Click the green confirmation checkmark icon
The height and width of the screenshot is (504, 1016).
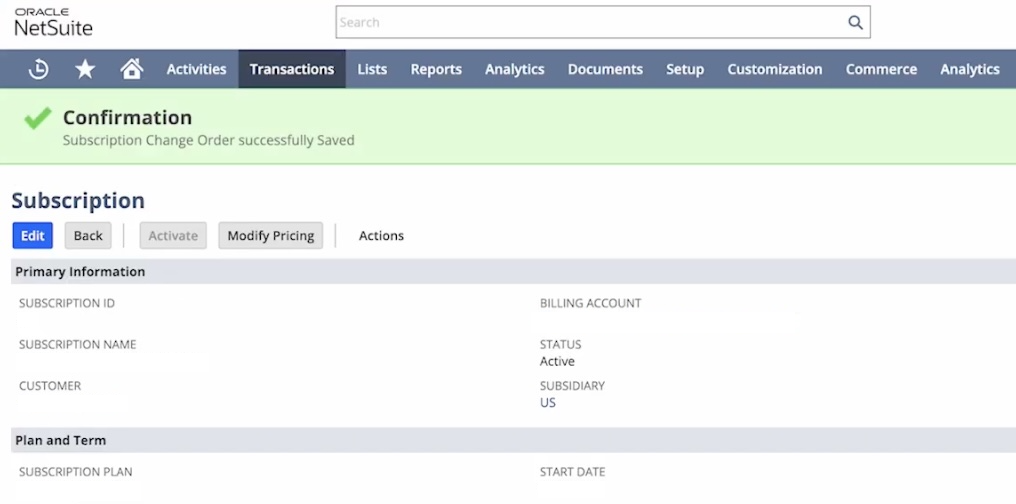point(37,120)
